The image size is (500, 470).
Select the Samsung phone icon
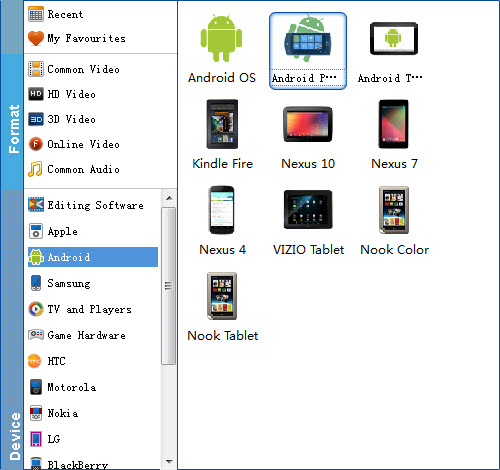click(x=36, y=283)
